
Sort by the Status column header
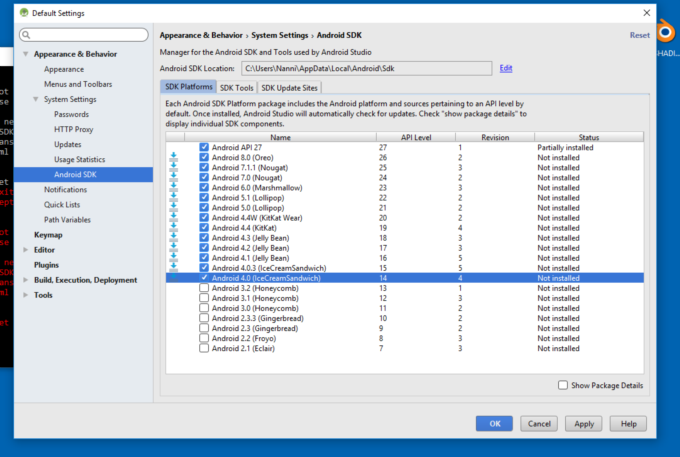click(588, 137)
